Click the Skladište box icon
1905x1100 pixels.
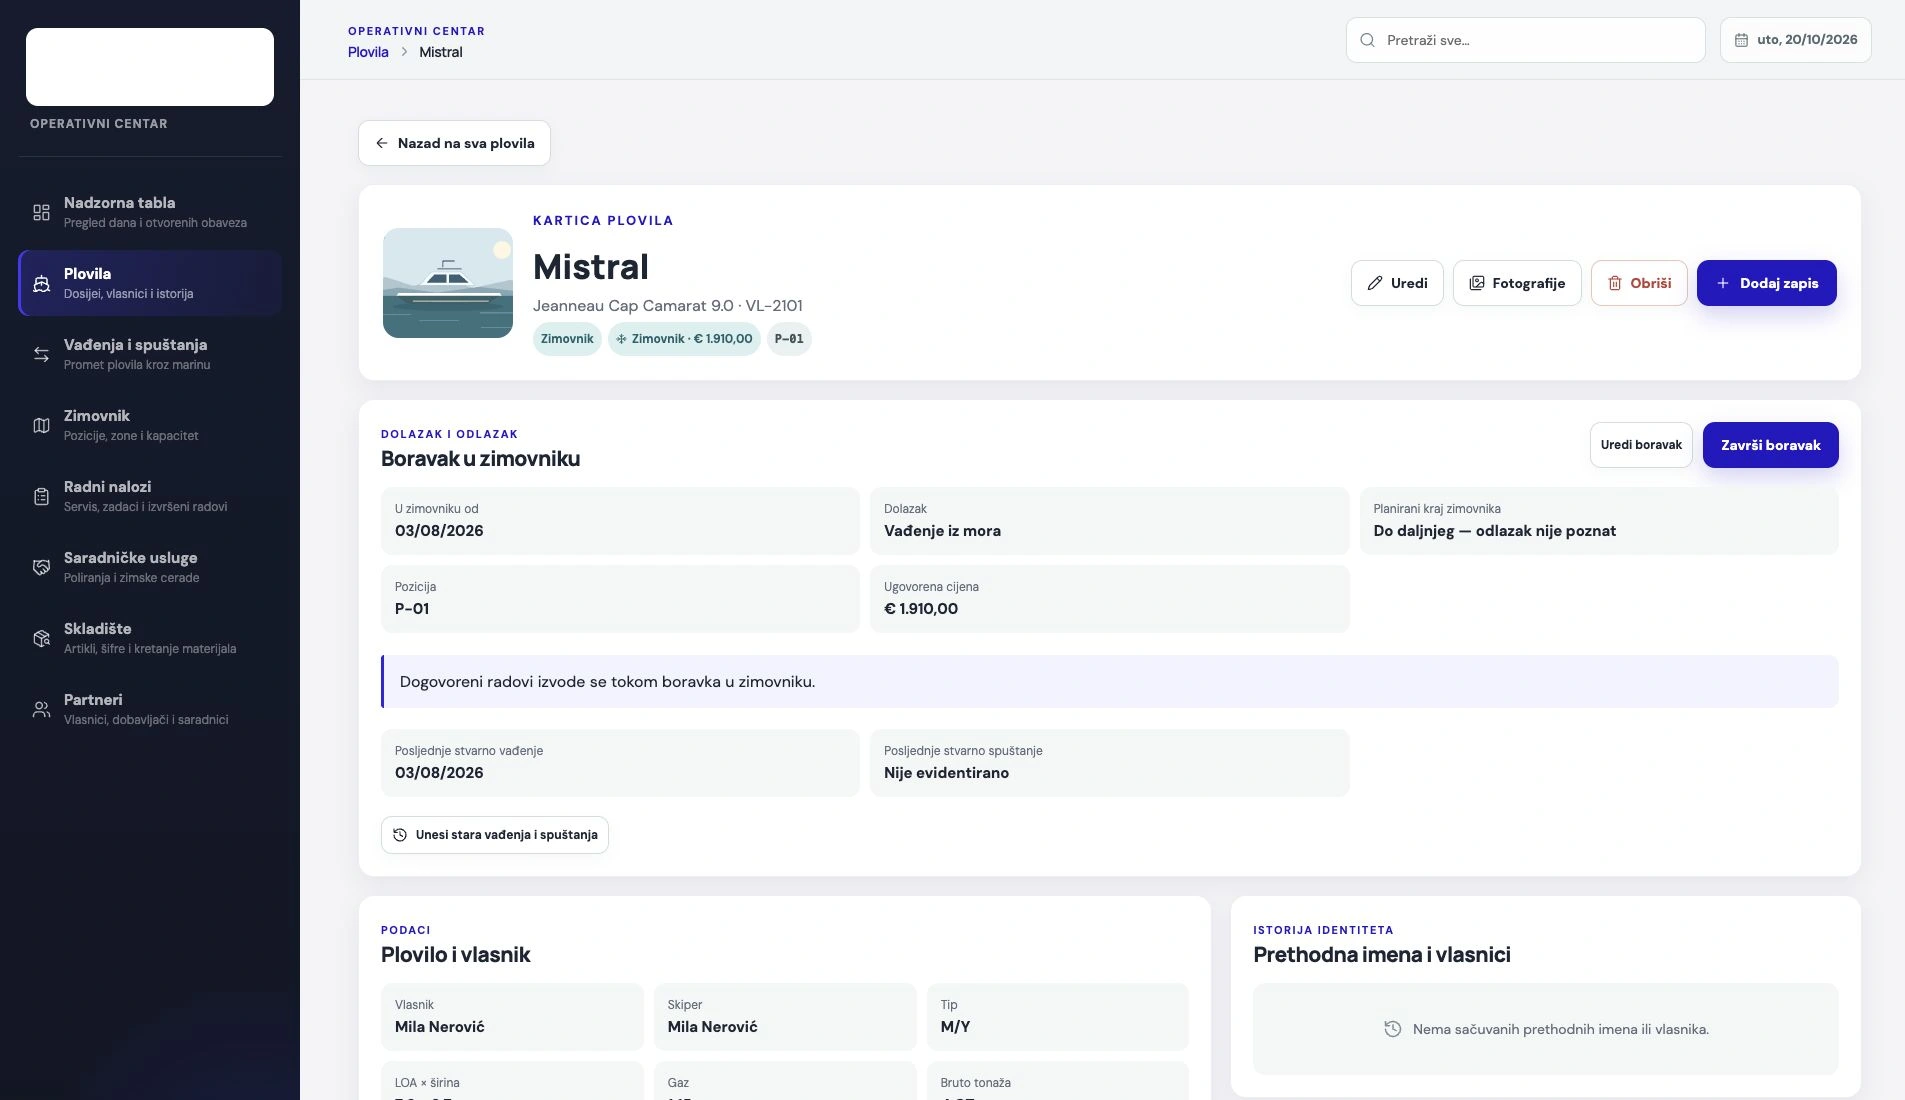41,638
